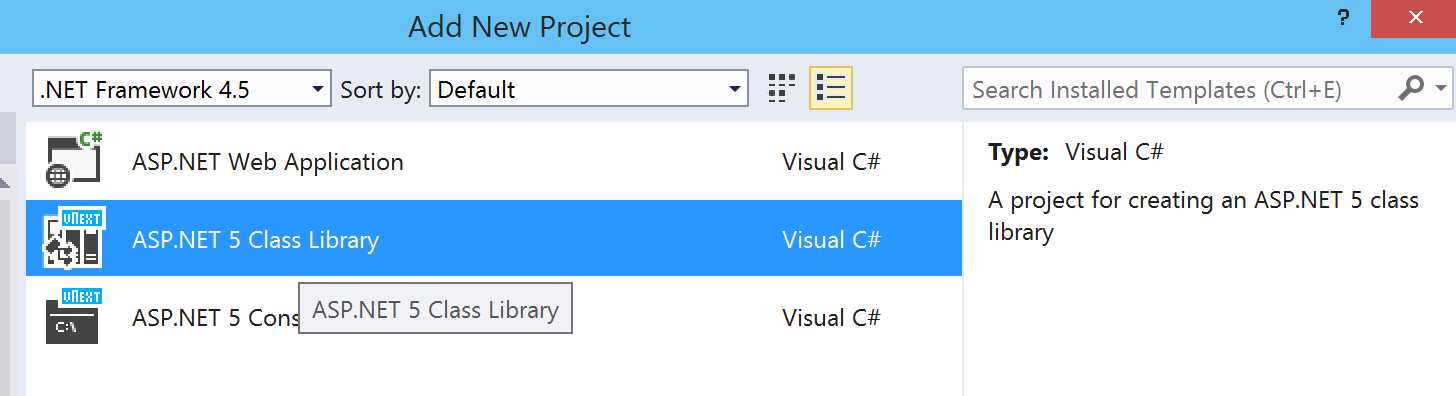
Task: Expand the Sort by Default dropdown
Action: click(x=589, y=89)
